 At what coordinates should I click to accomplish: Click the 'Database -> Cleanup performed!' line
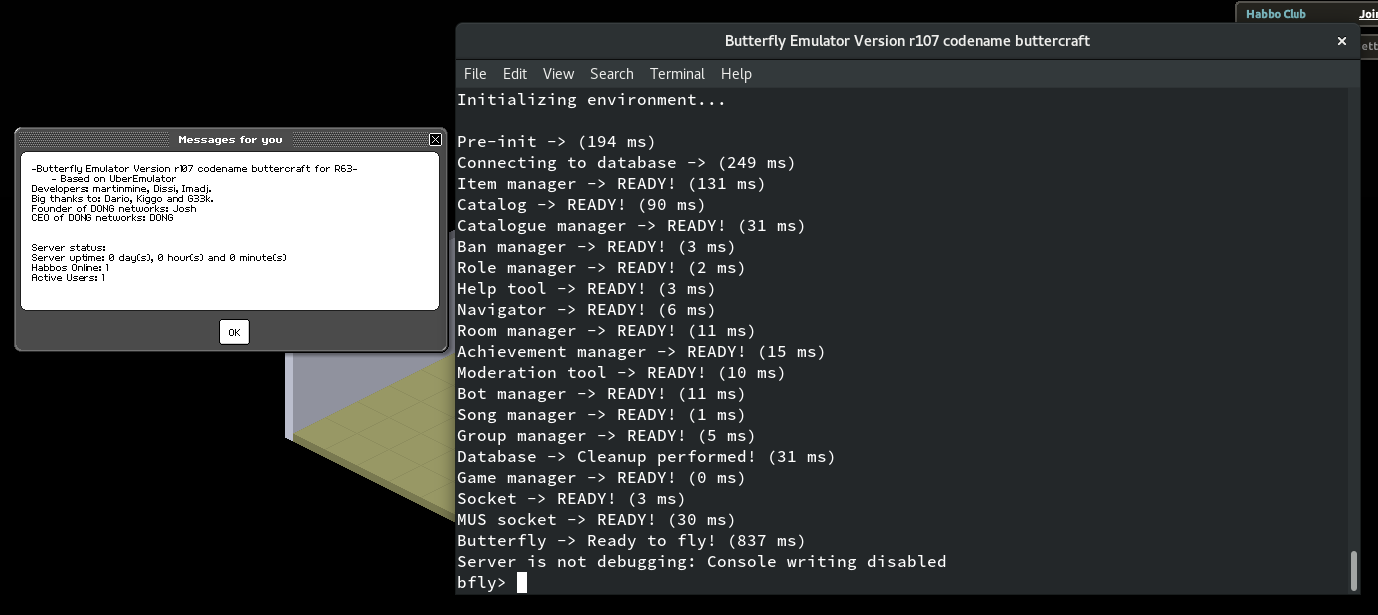[x=647, y=457]
